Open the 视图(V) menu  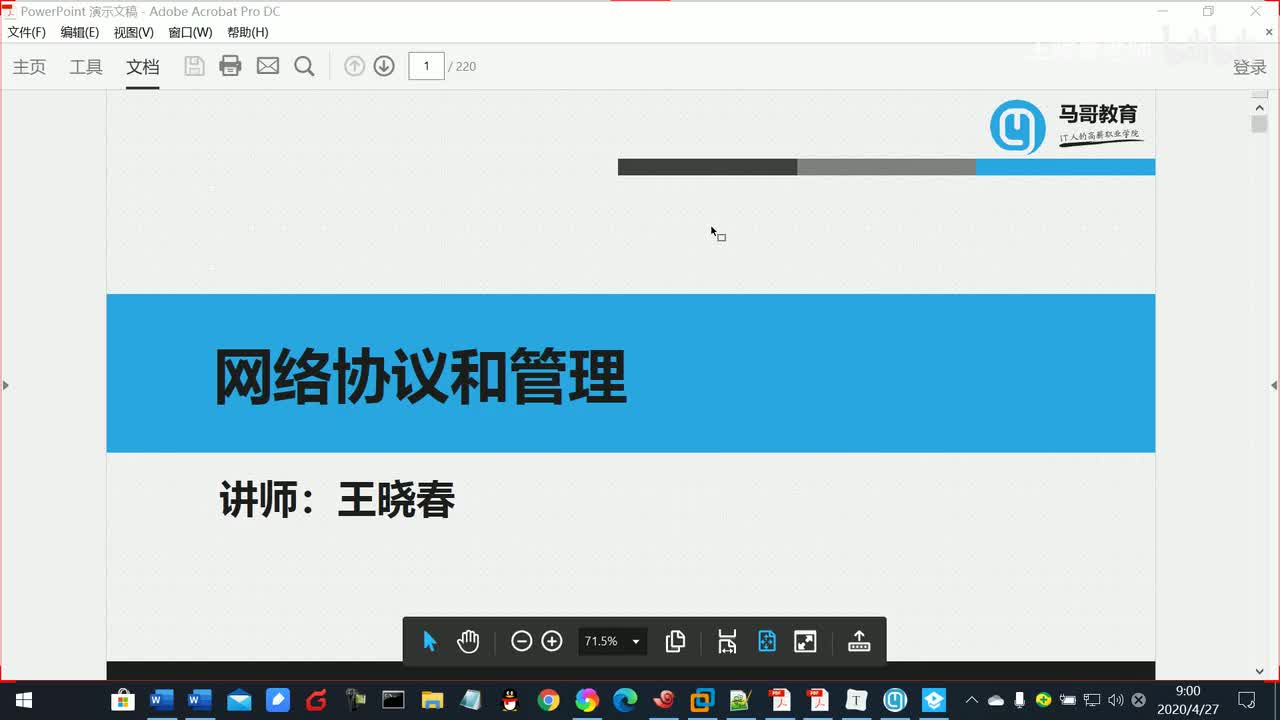point(134,32)
